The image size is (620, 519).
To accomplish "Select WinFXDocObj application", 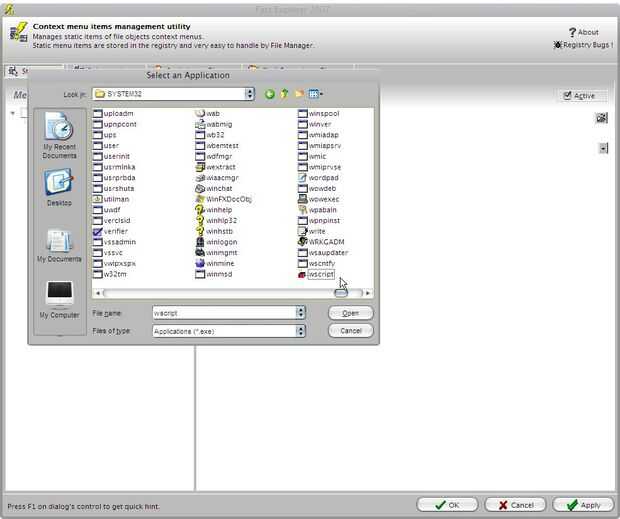I will click(x=223, y=199).
